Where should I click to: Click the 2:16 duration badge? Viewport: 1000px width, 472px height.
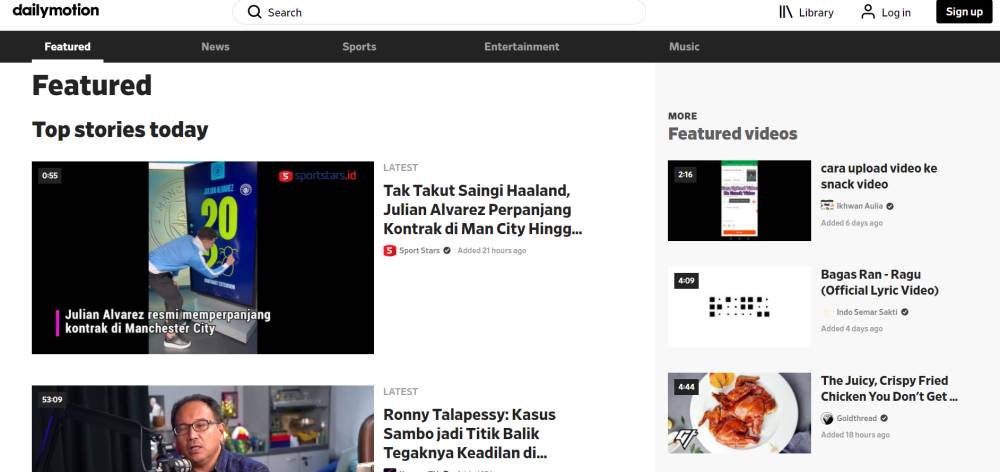coord(686,174)
